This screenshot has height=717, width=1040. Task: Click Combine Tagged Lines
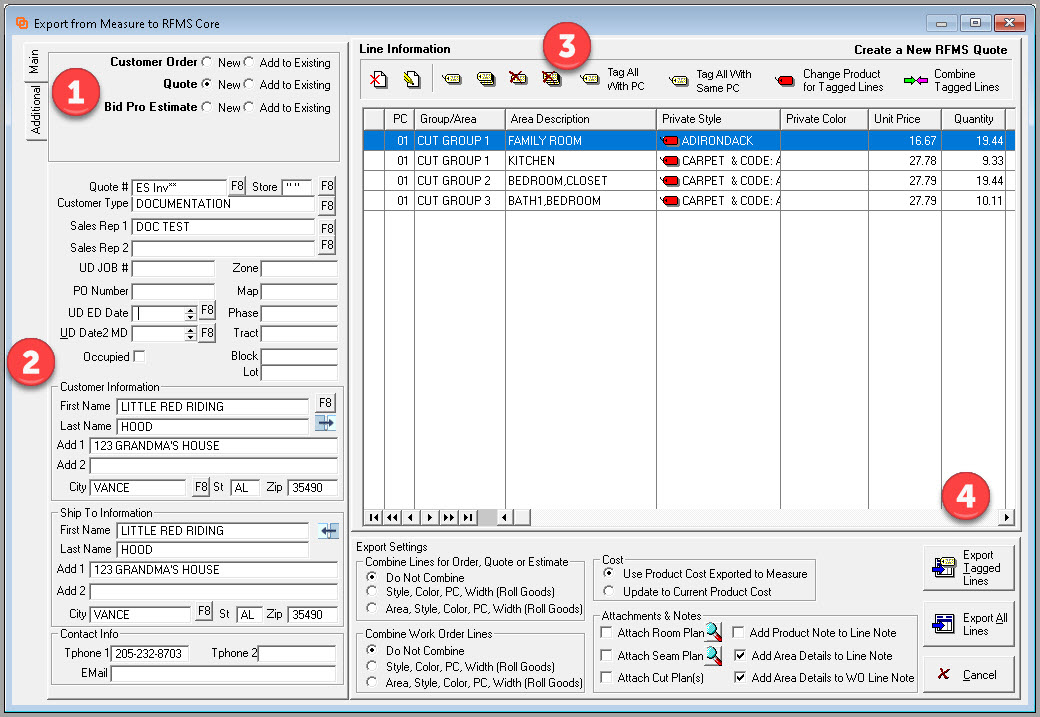952,81
